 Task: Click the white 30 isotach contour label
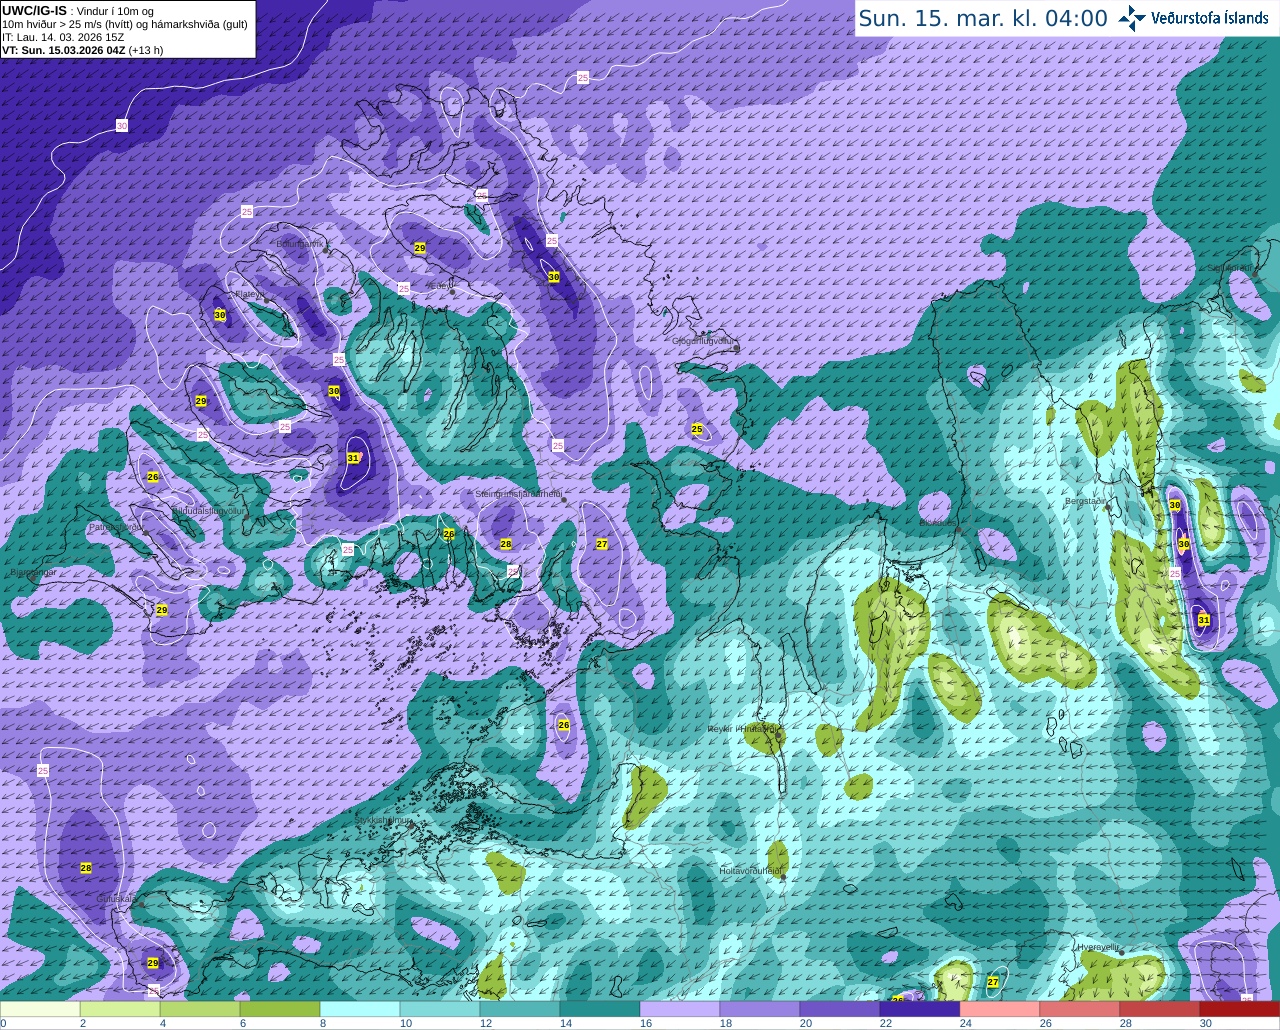coord(122,126)
